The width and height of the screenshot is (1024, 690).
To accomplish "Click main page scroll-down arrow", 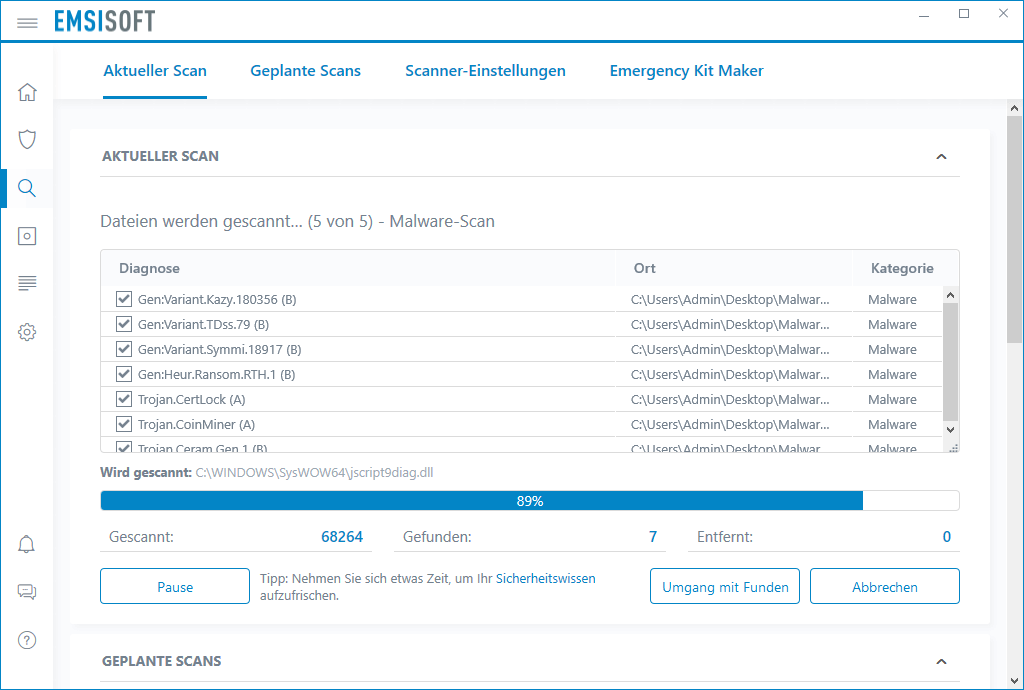I will (x=1014, y=680).
